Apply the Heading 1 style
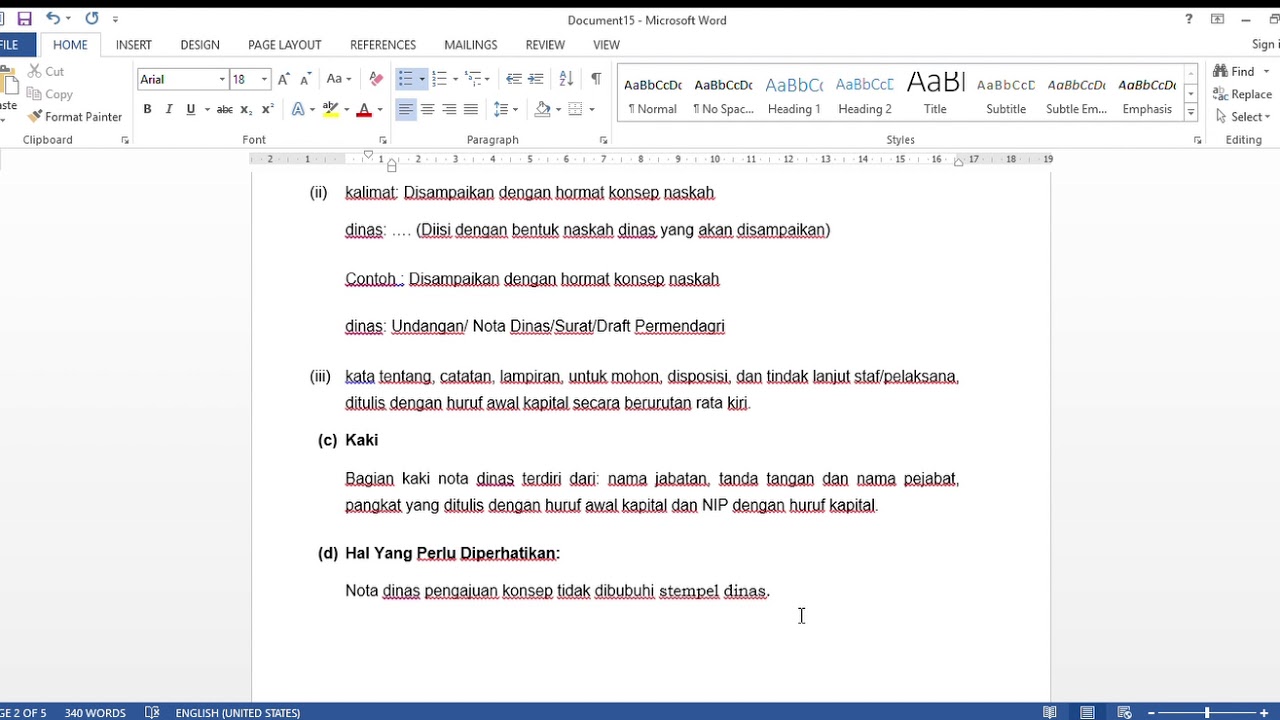 pos(794,94)
